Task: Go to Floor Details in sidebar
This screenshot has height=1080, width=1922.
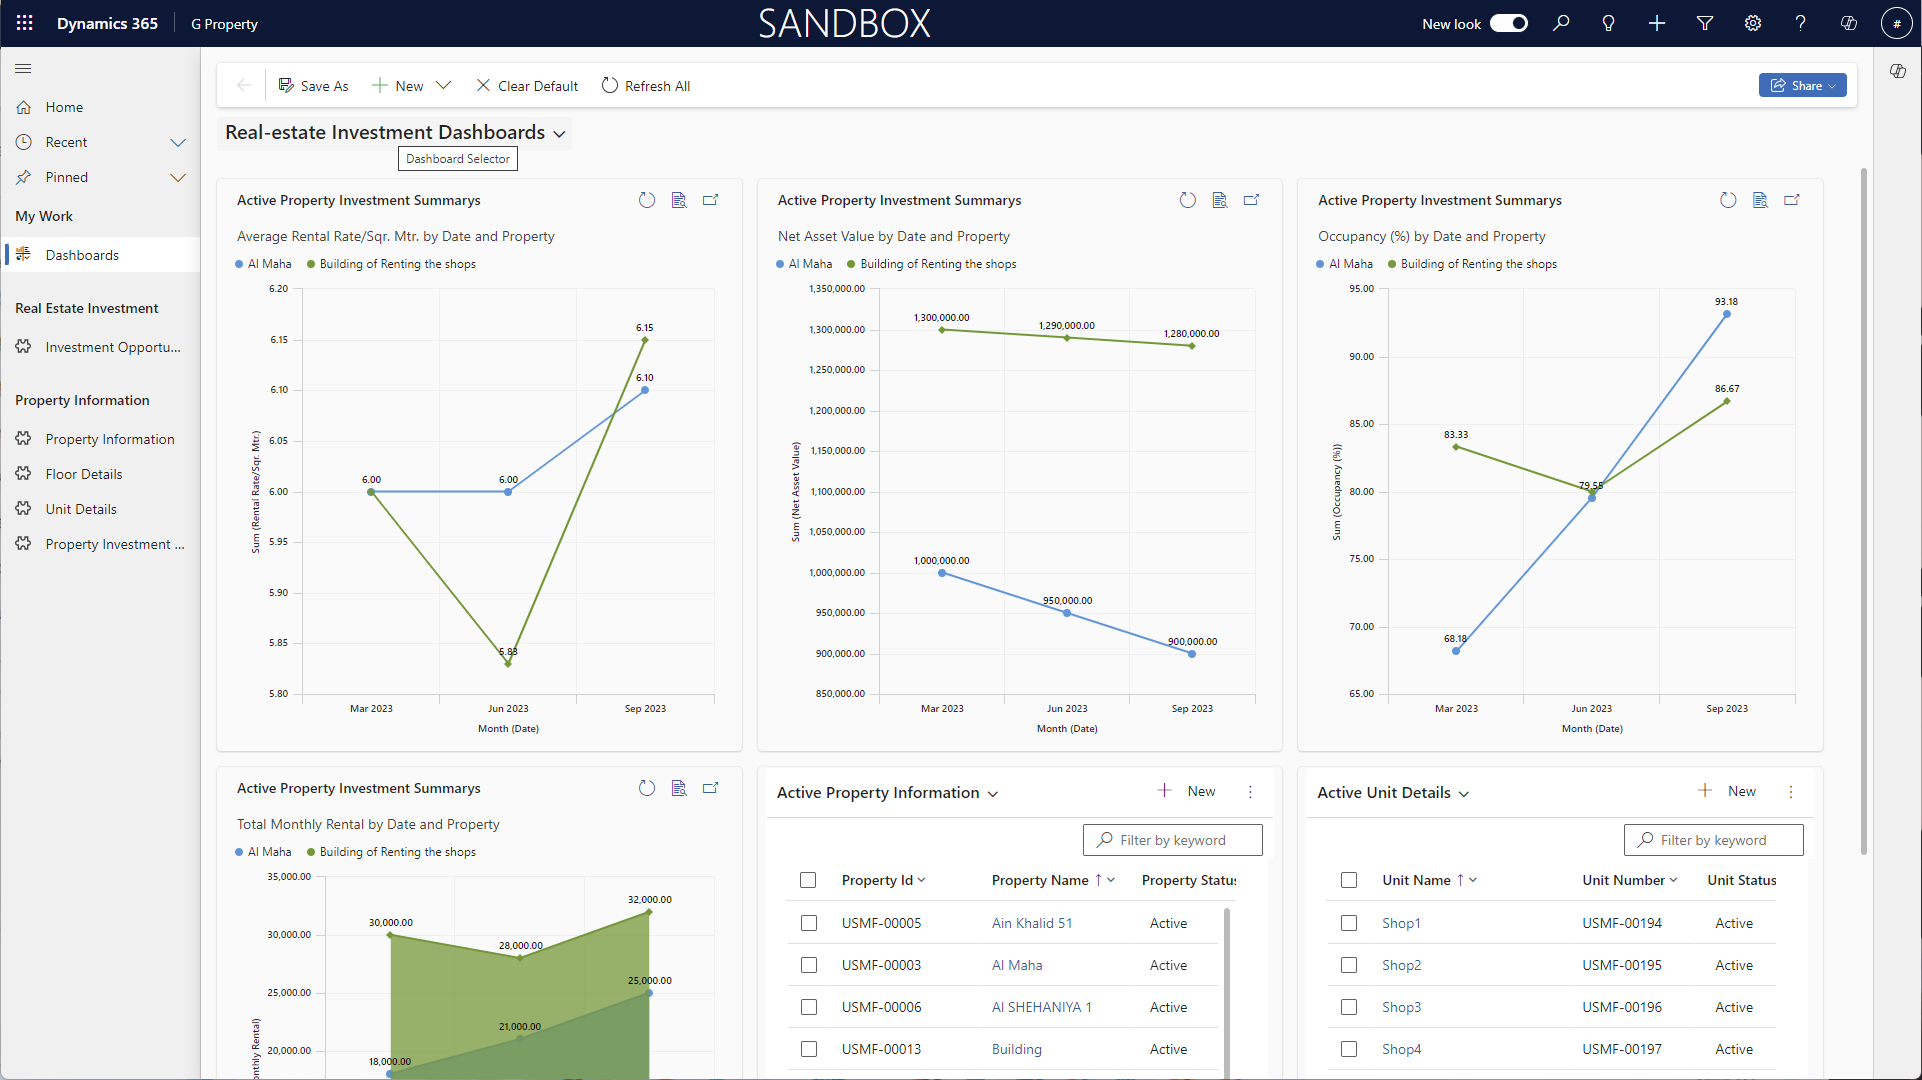Action: coord(84,474)
